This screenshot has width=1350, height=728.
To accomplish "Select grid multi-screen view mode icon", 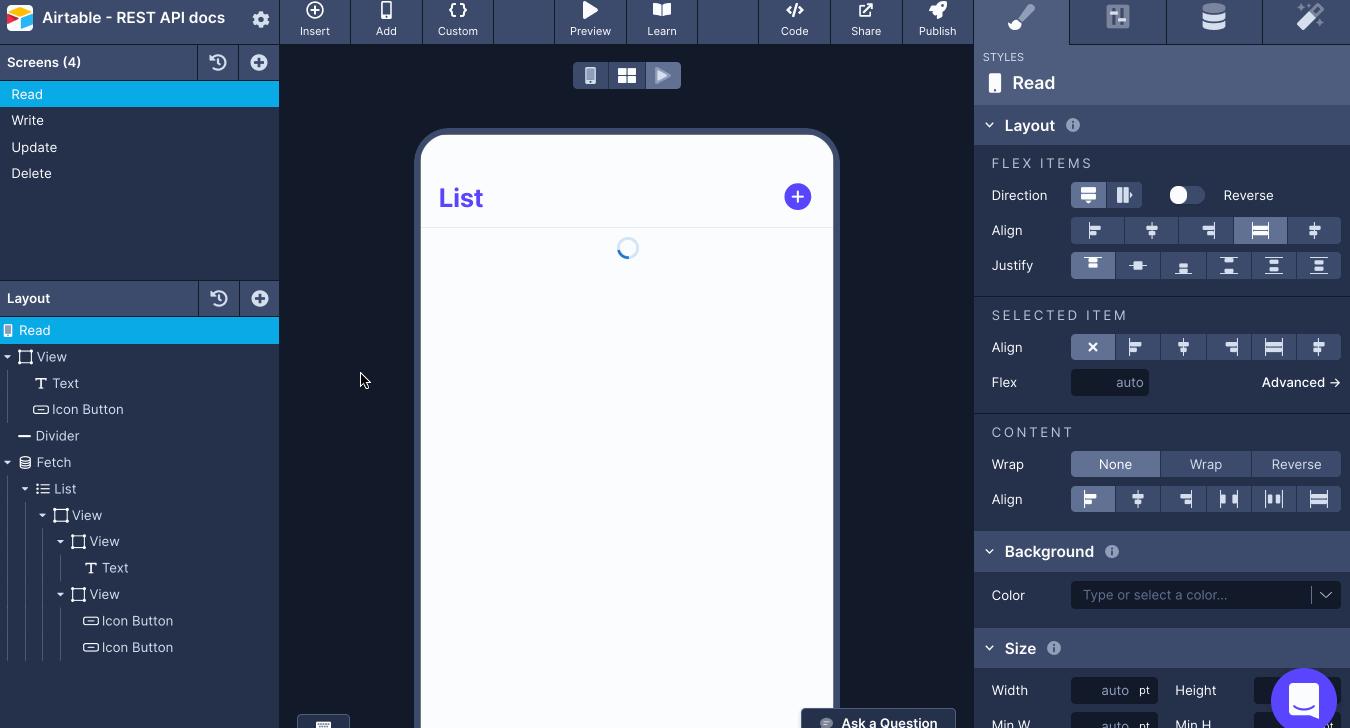I will [627, 75].
